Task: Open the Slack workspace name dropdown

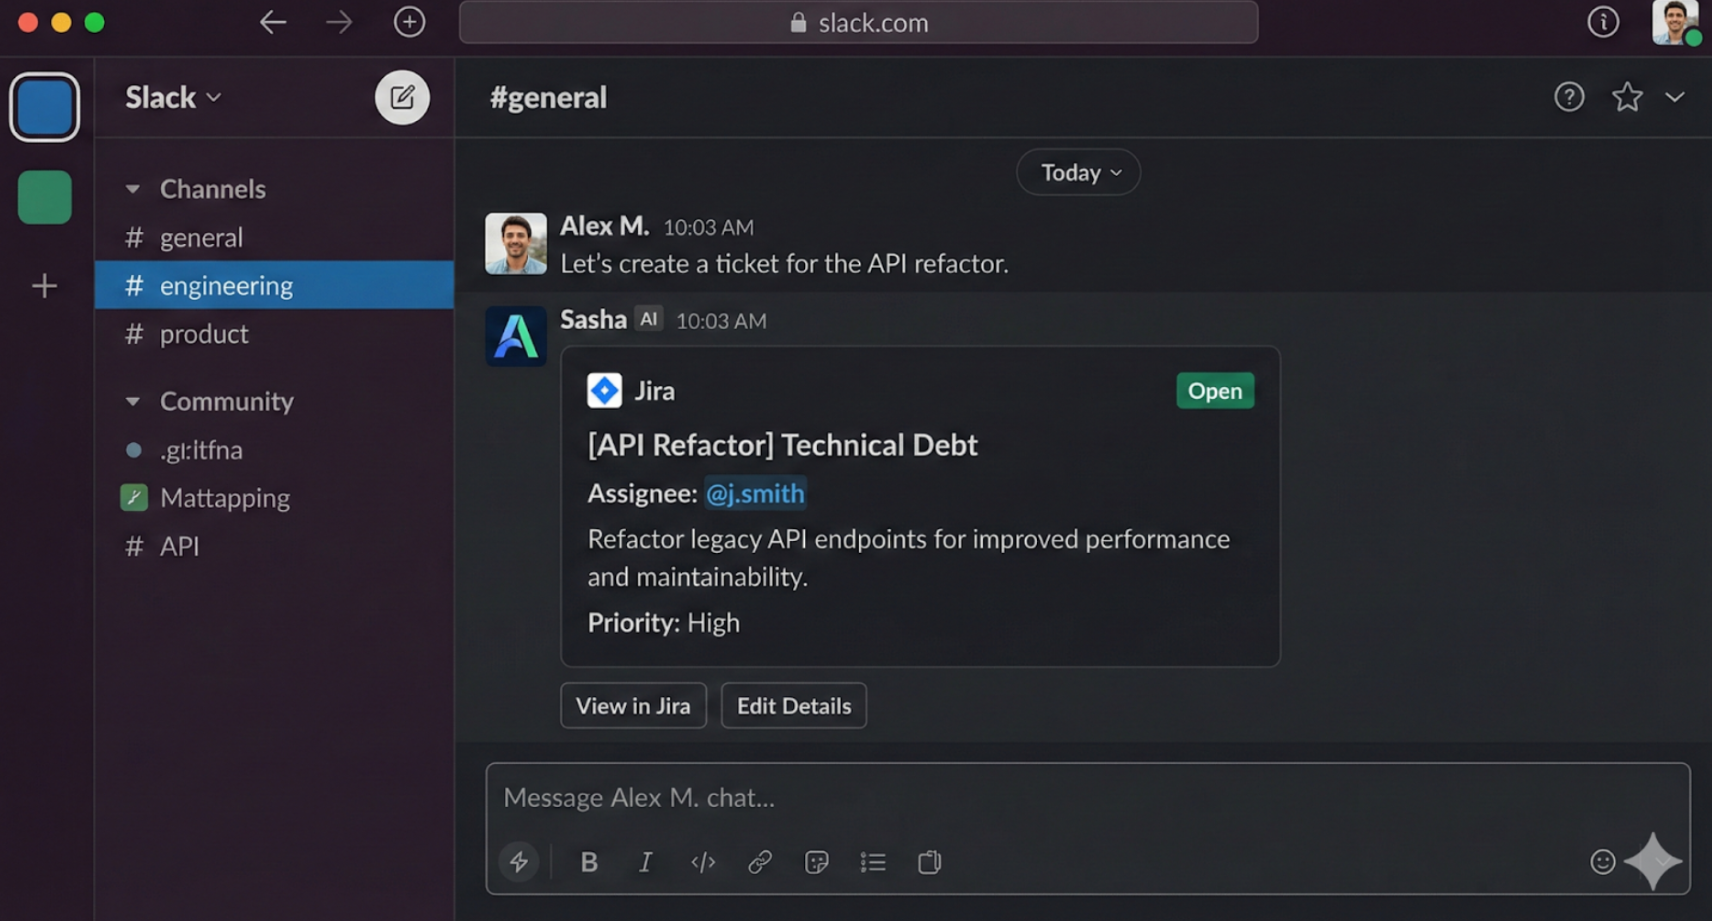Action: click(x=173, y=98)
